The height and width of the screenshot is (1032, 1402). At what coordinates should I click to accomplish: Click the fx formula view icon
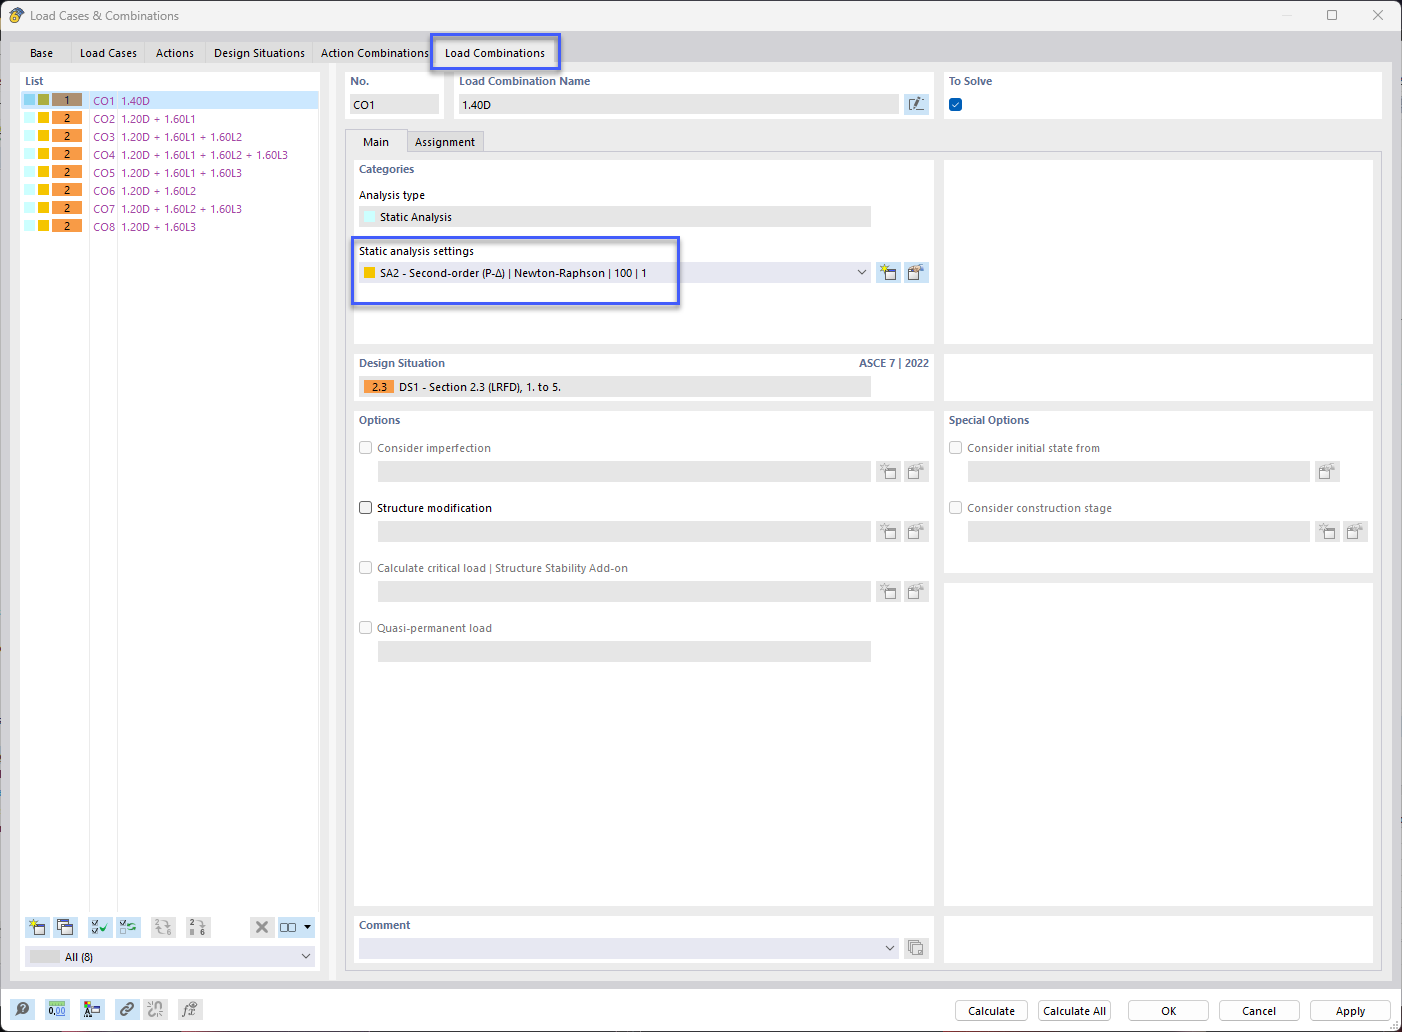point(190,1009)
